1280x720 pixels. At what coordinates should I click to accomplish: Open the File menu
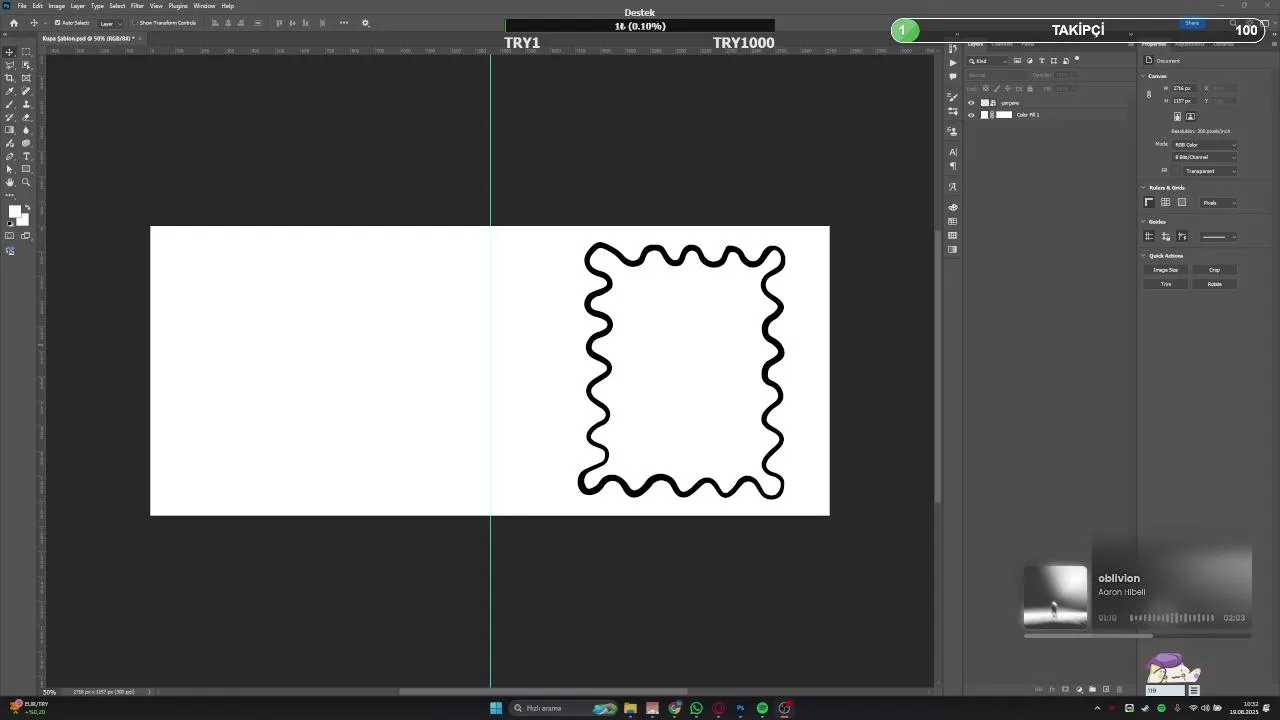click(x=22, y=6)
